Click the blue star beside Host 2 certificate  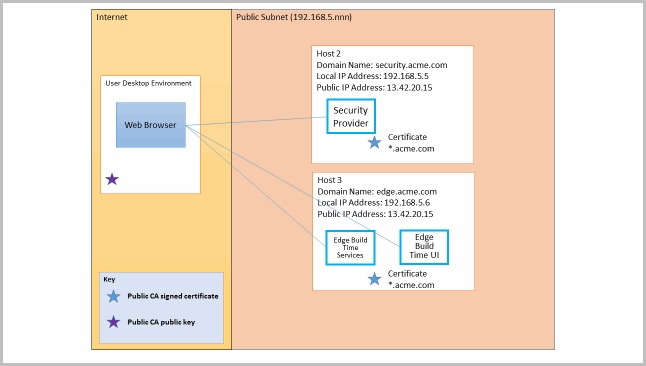[374, 143]
